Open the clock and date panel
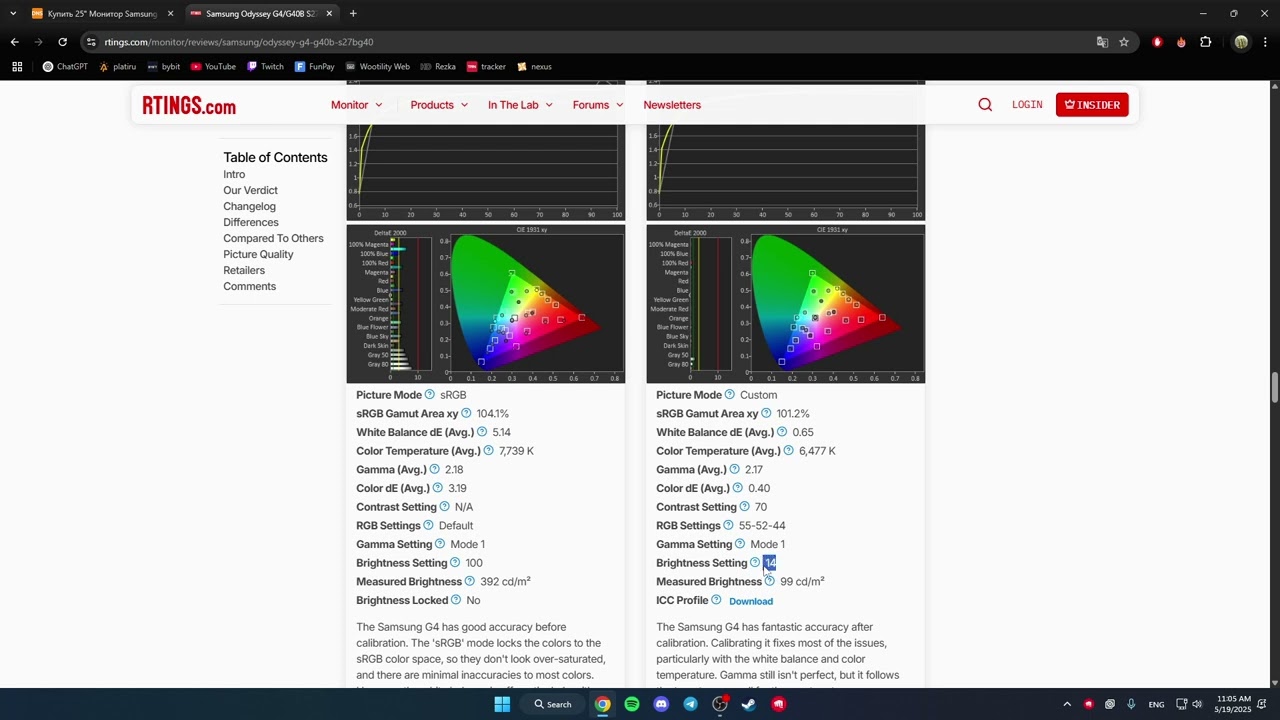Viewport: 1280px width, 720px height. [x=1234, y=704]
